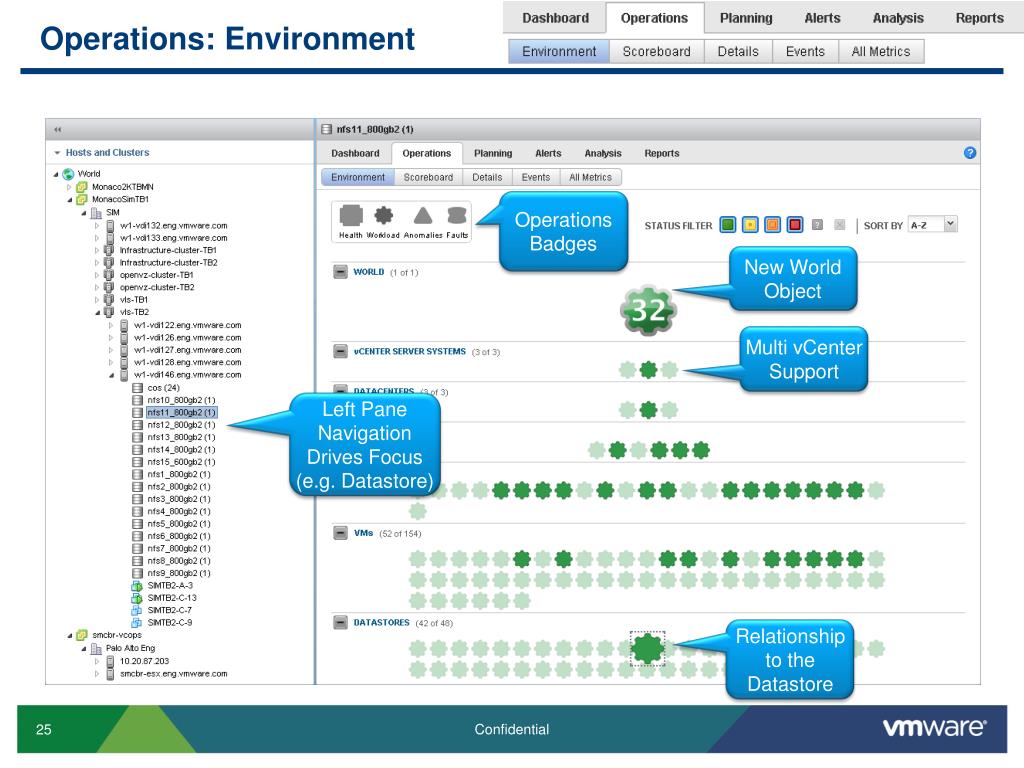The height and width of the screenshot is (768, 1024).
Task: Open help via the blue question mark icon
Action: (970, 153)
